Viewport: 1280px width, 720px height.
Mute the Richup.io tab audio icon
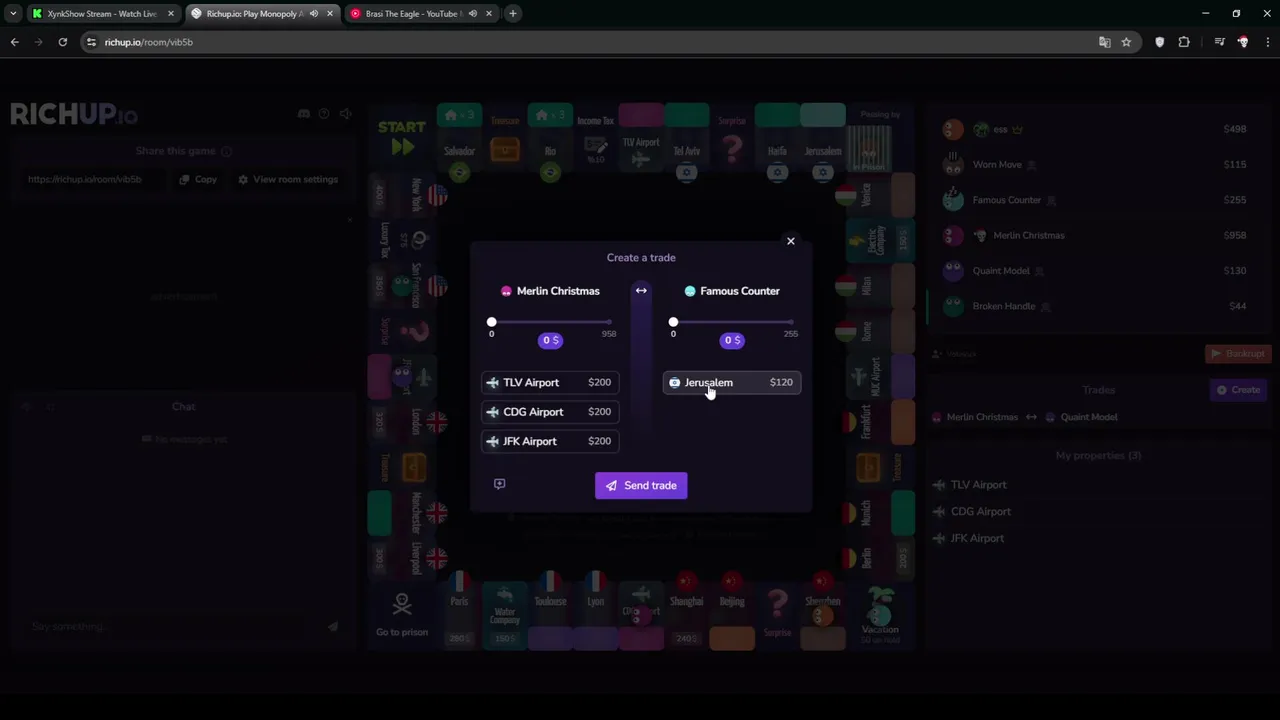[314, 14]
